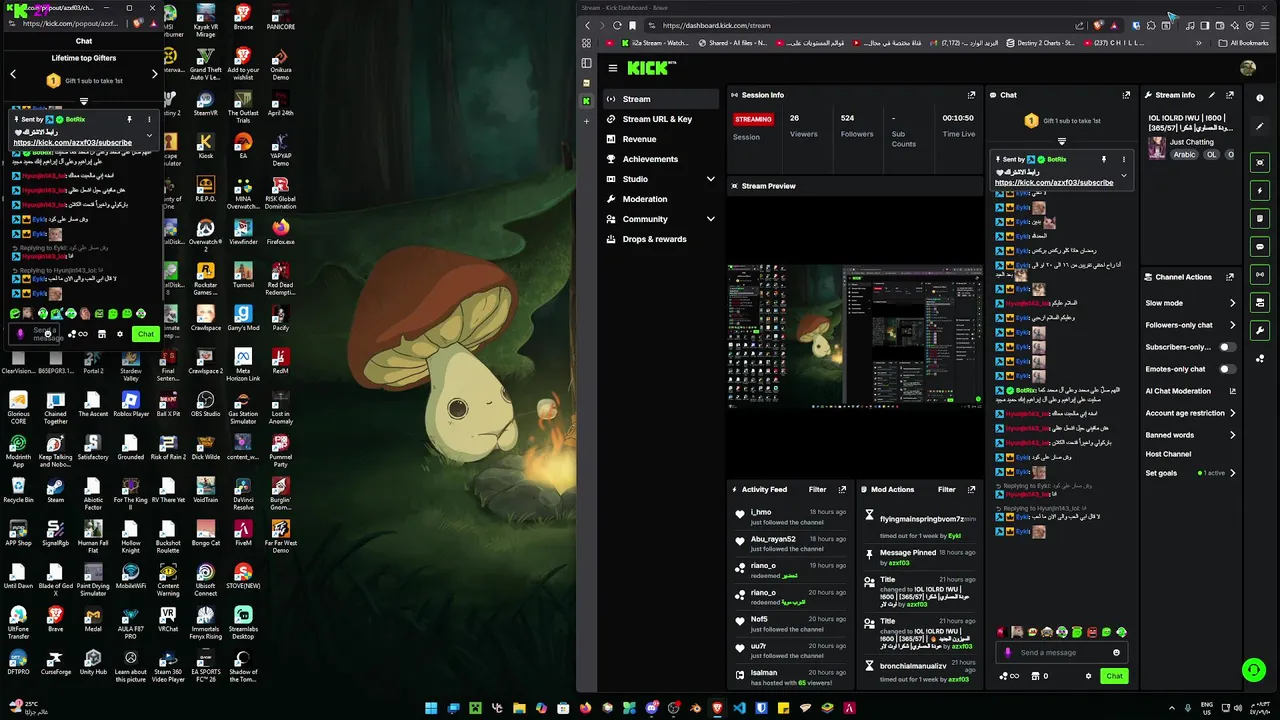Open the gift shop icon in dashboard chat
This screenshot has height=720, width=1280.
coord(1036,676)
